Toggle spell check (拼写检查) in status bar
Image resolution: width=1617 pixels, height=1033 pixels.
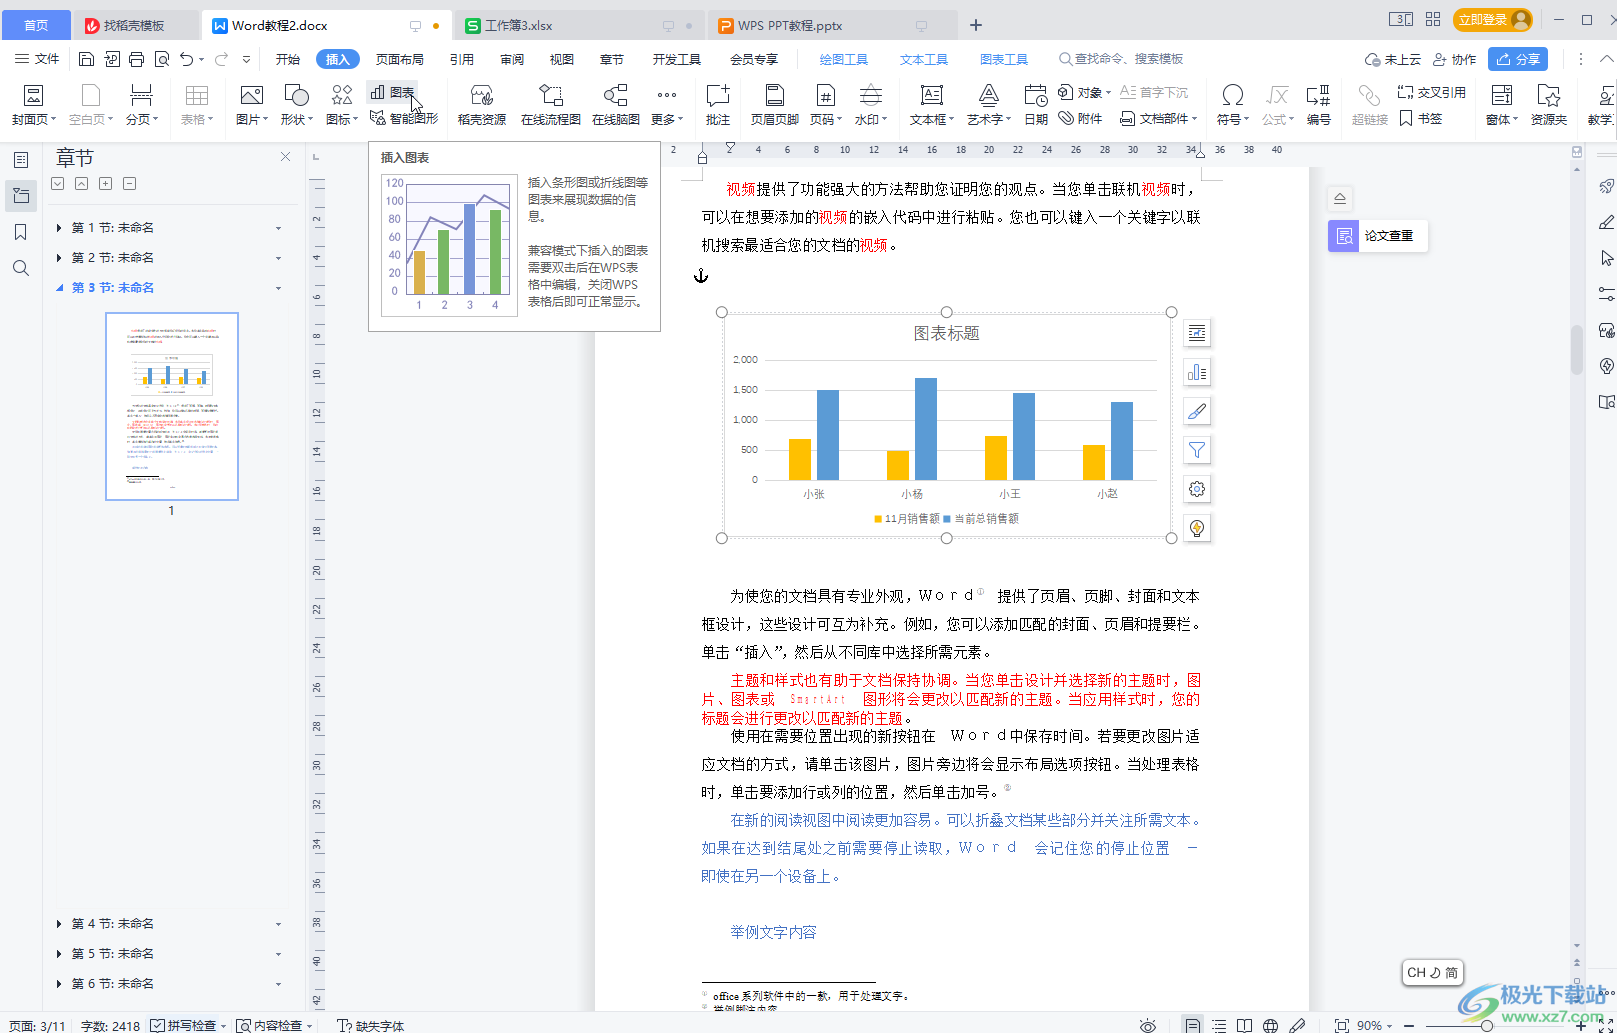188,1025
